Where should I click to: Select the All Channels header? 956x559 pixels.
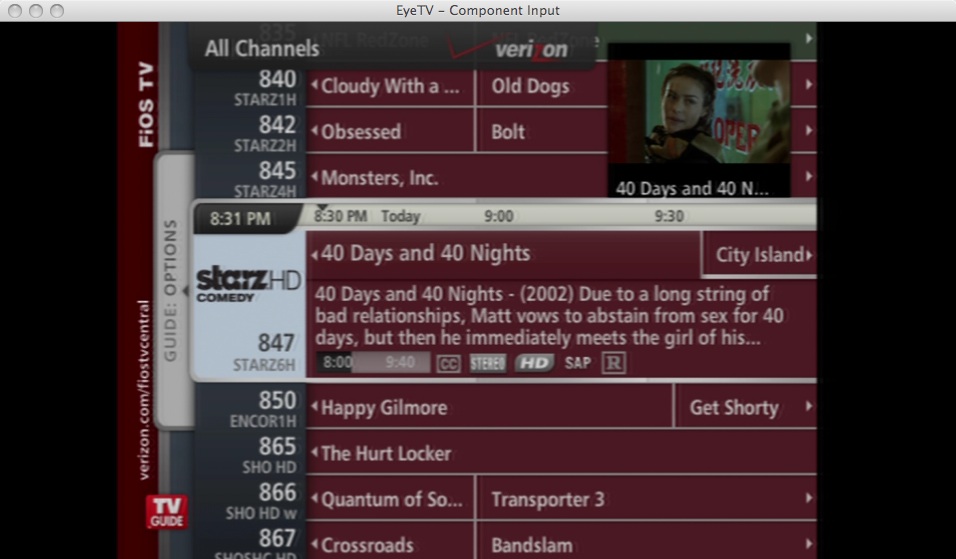click(262, 49)
